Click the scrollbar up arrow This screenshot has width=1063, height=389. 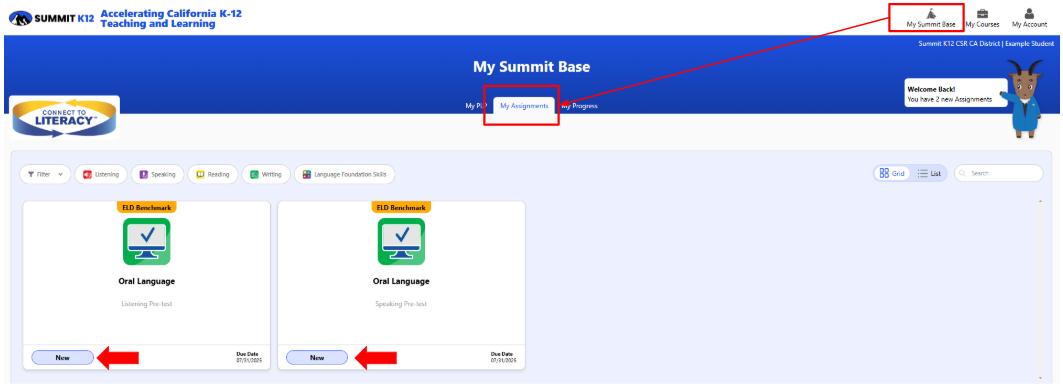click(1041, 201)
